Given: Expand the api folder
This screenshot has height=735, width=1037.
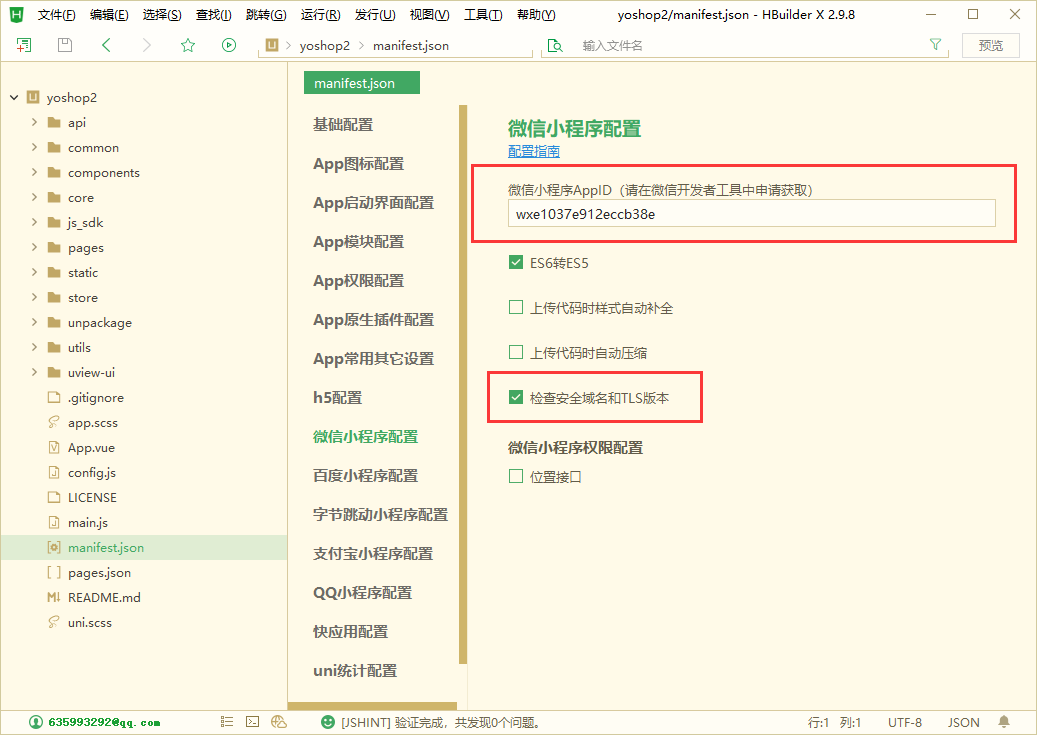Looking at the screenshot, I should (34, 122).
